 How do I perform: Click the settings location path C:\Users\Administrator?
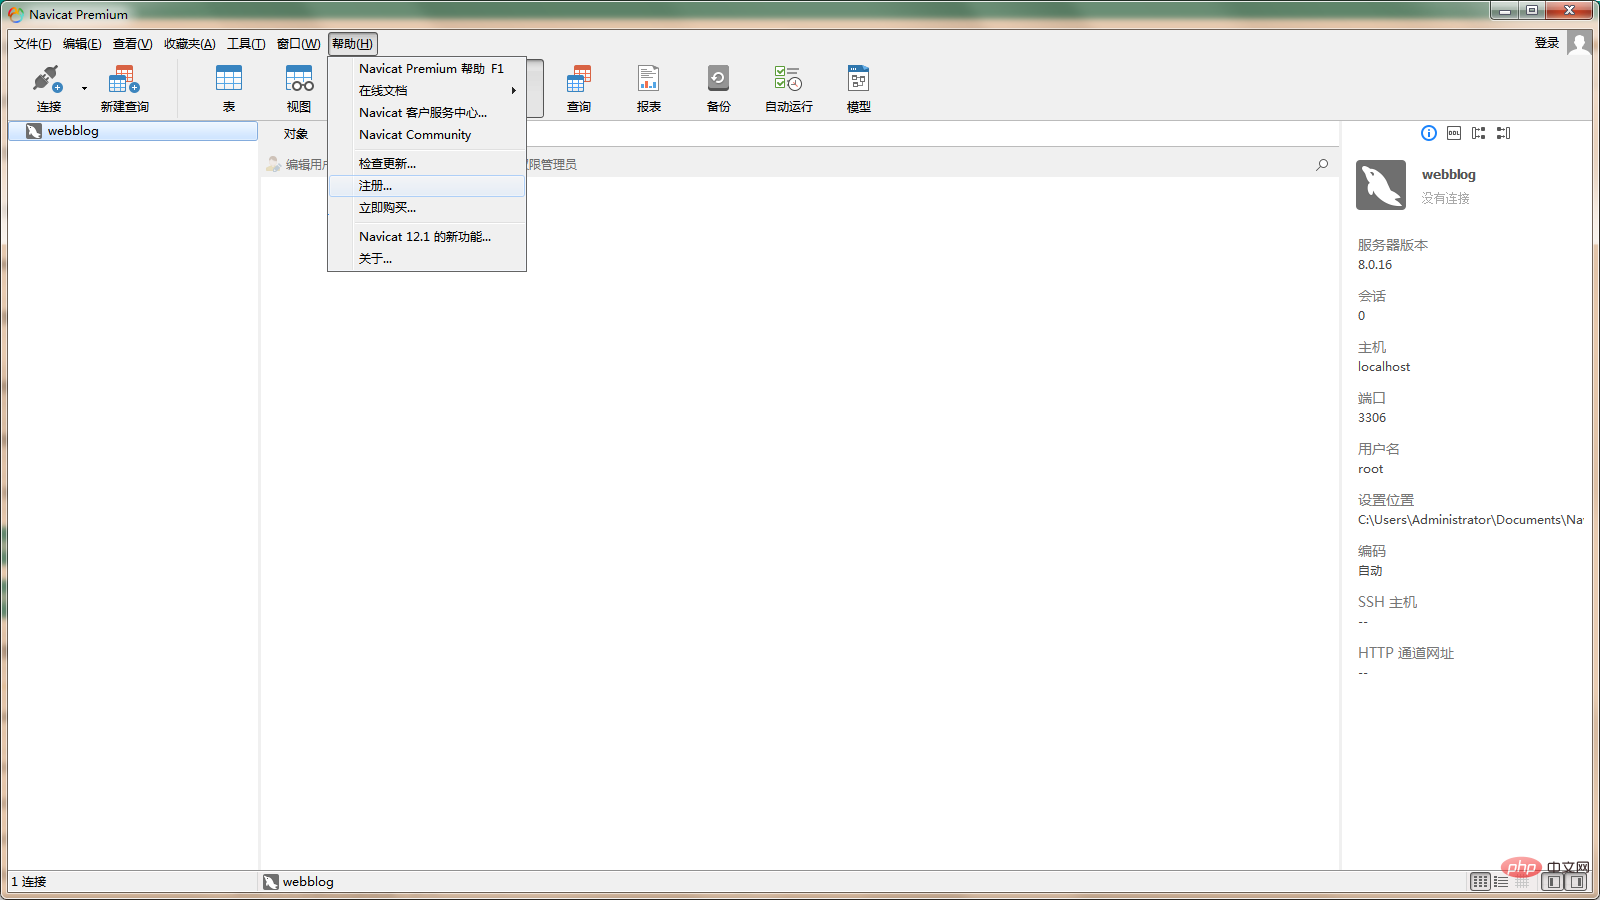click(1471, 520)
